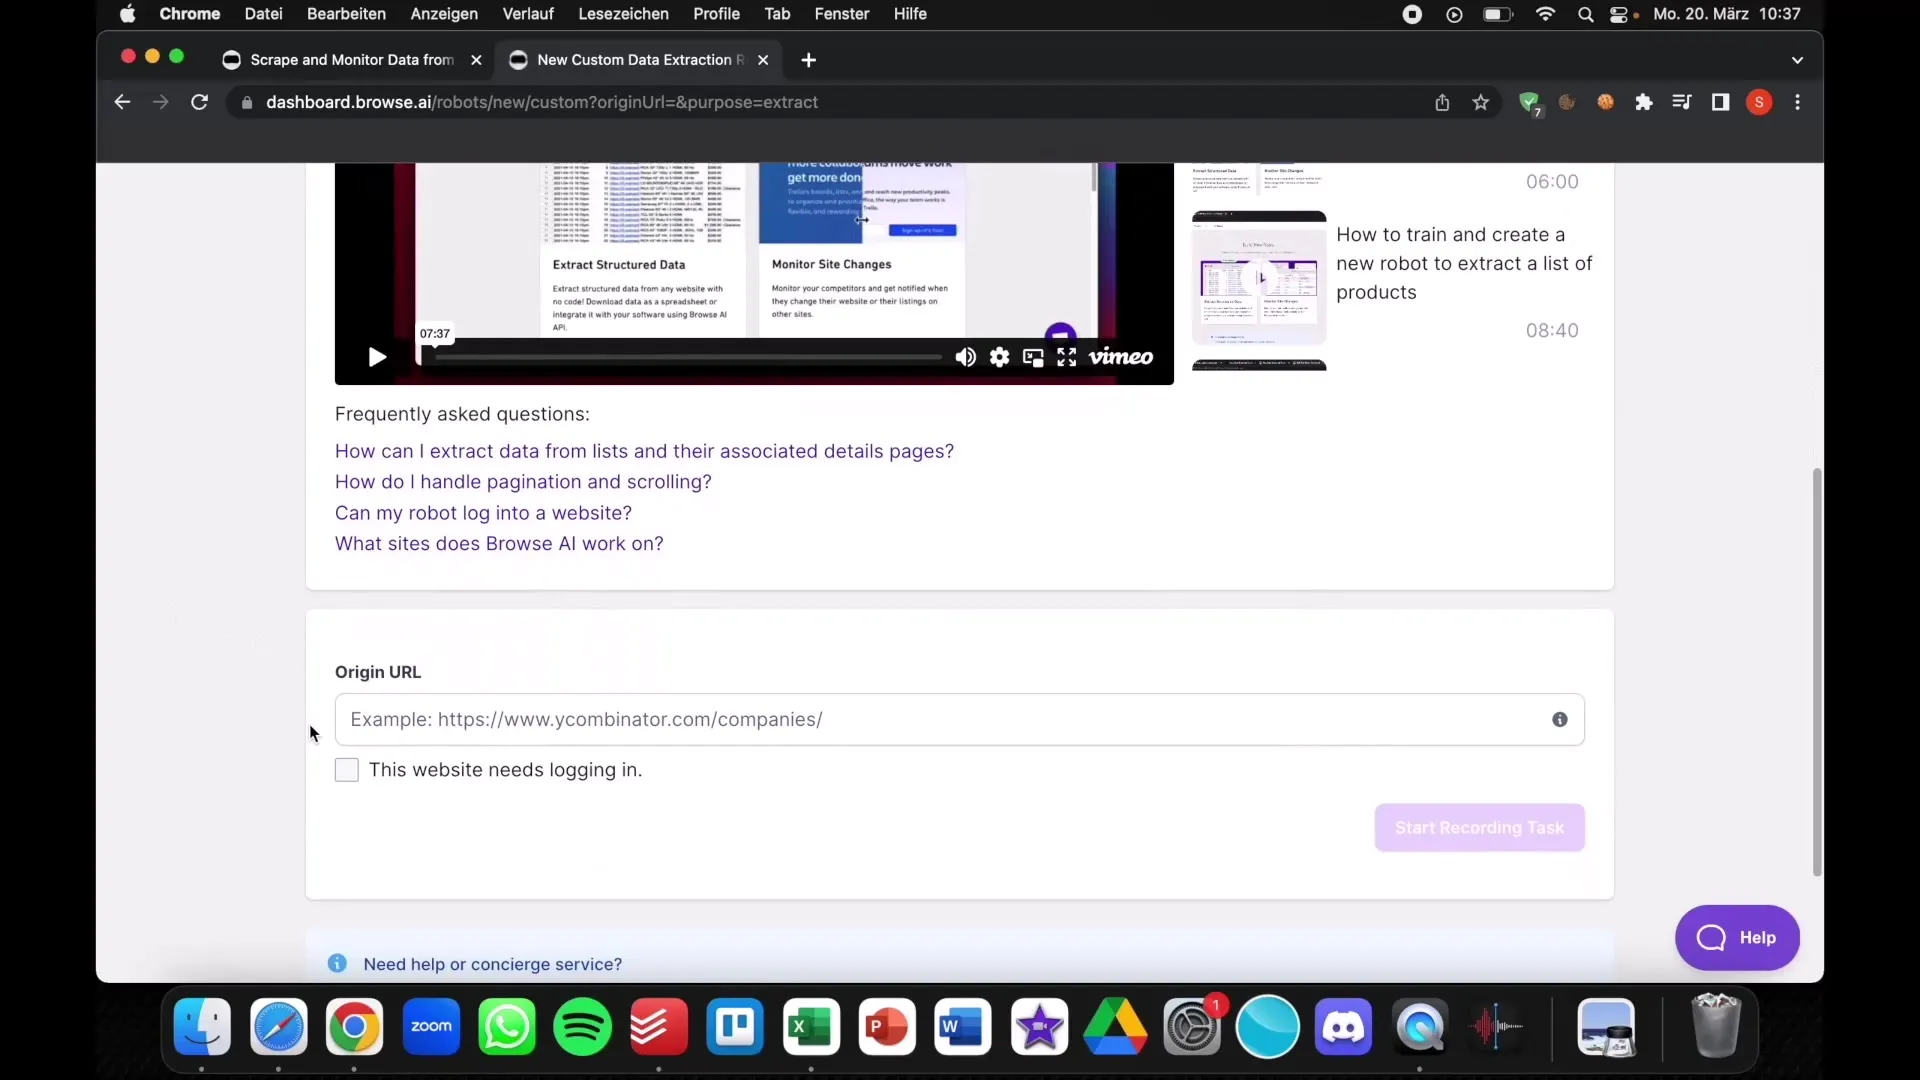Screen dimensions: 1920x1080
Task: Open the Lesezeichen menu
Action: (623, 14)
